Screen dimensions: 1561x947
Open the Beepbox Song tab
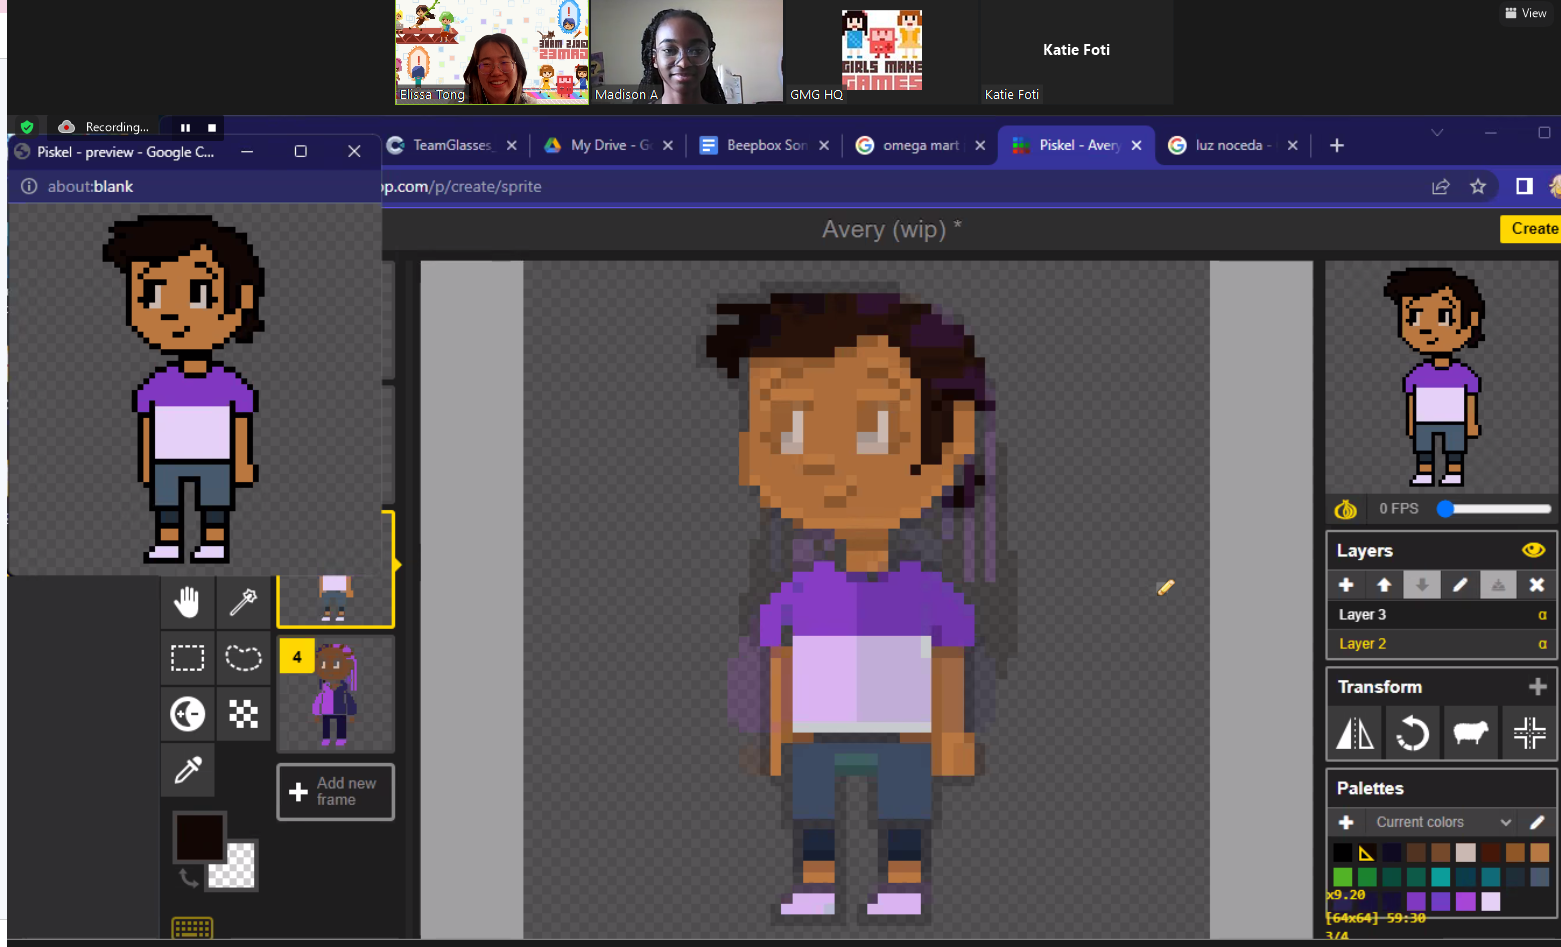765,145
